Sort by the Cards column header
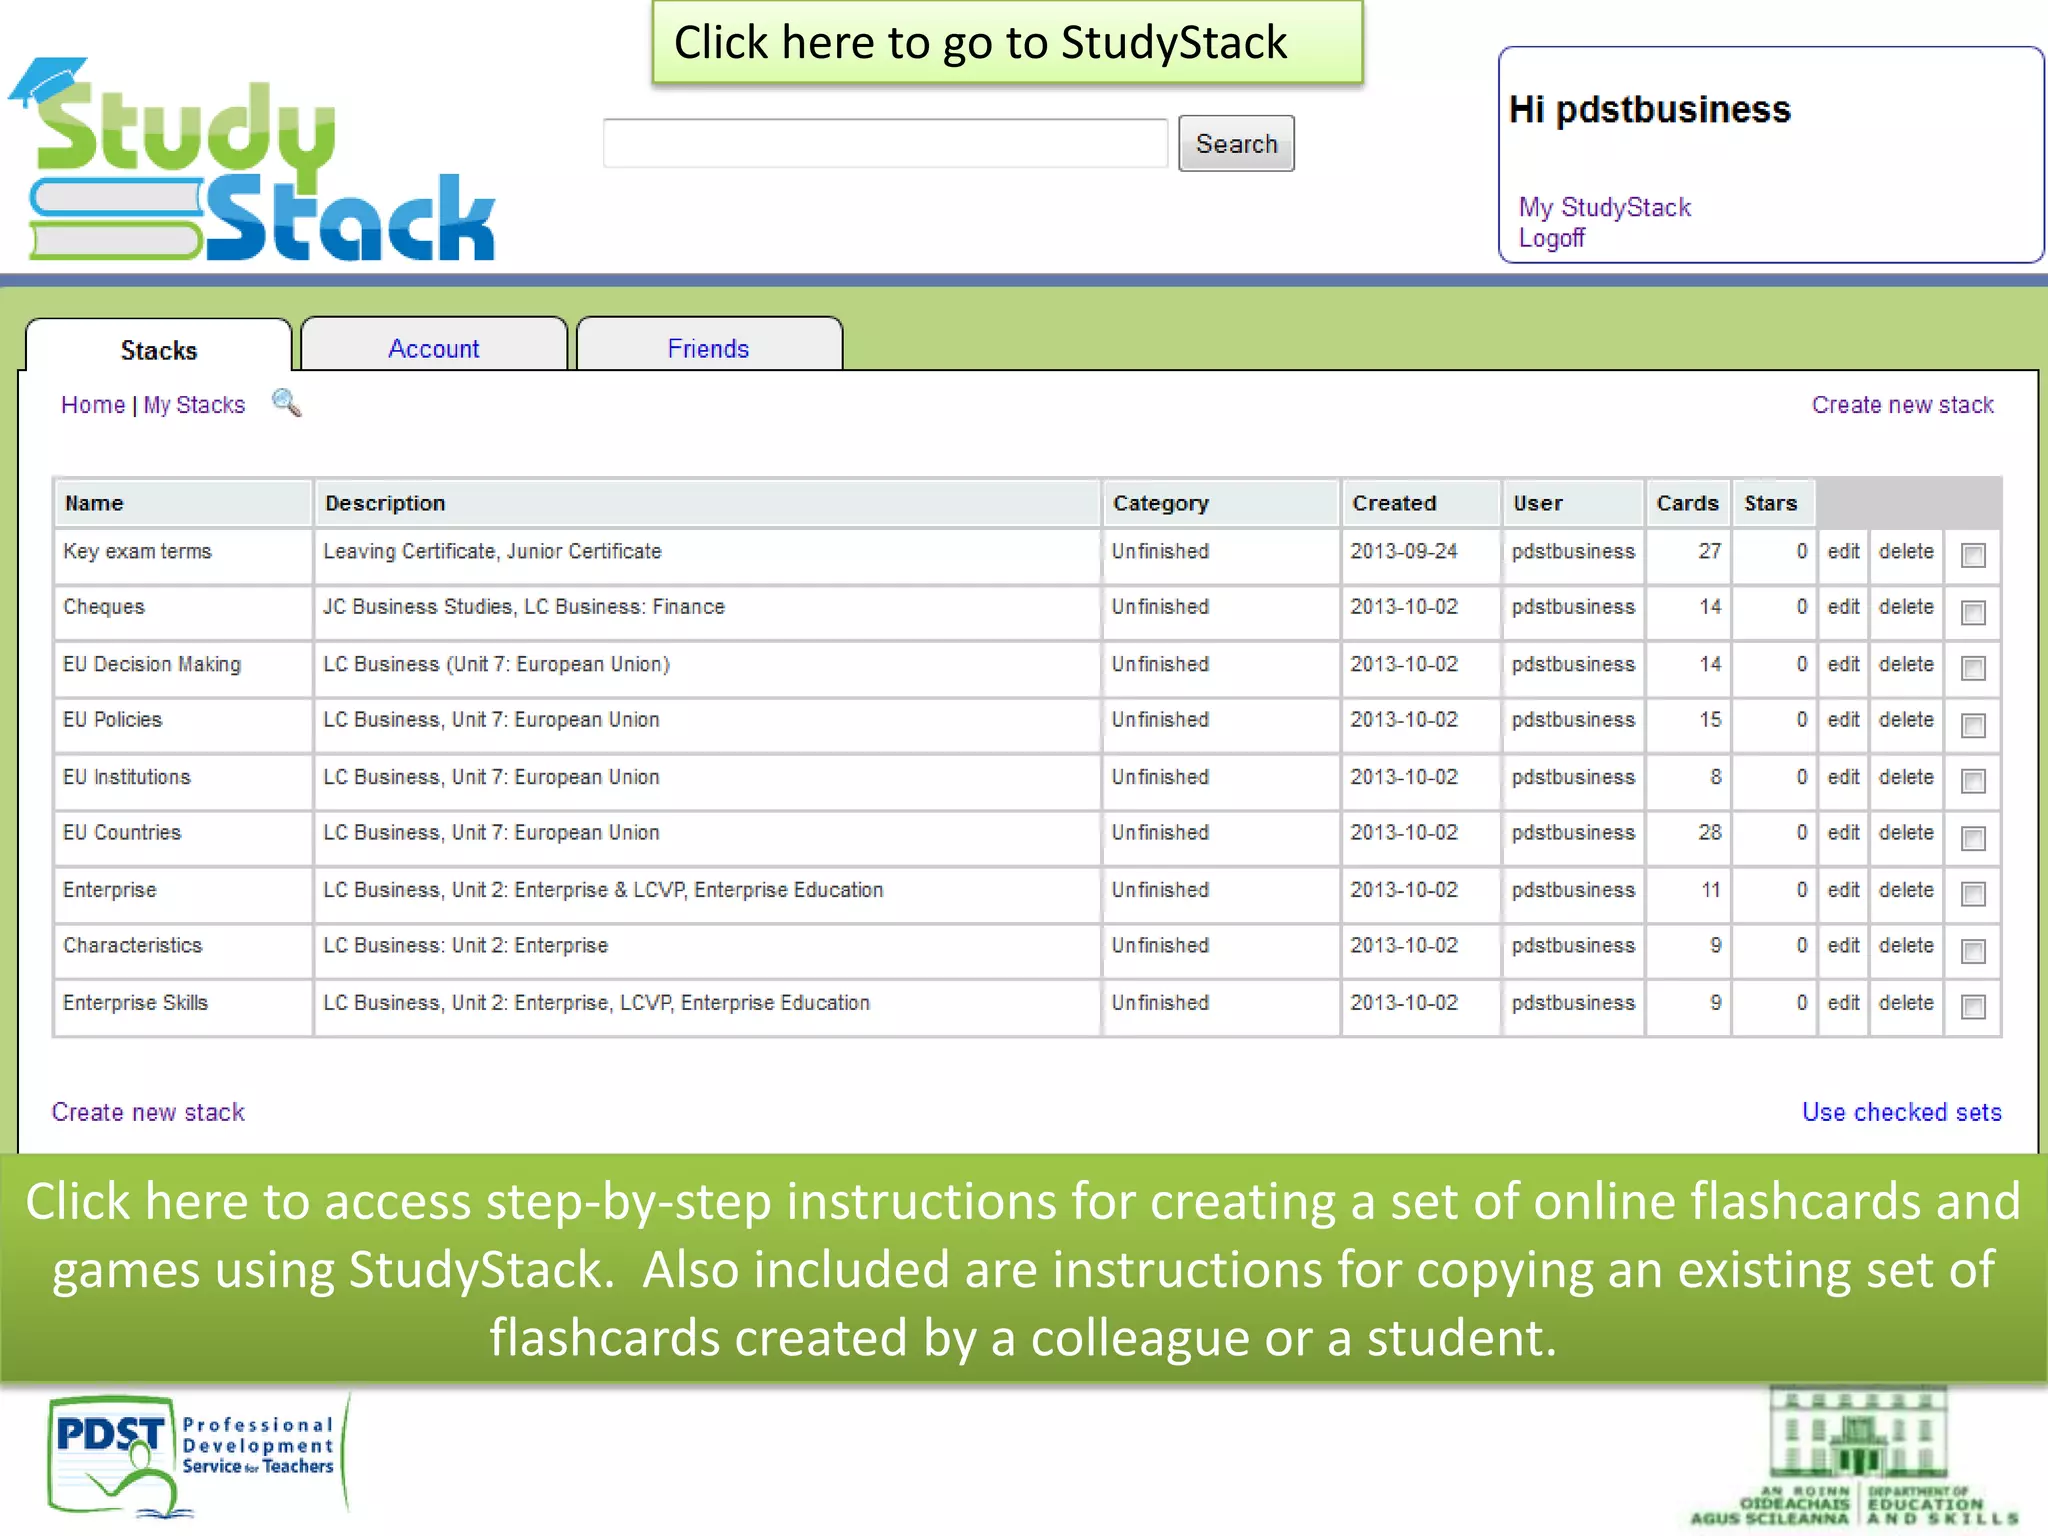This screenshot has height=1536, width=2048. click(1687, 503)
